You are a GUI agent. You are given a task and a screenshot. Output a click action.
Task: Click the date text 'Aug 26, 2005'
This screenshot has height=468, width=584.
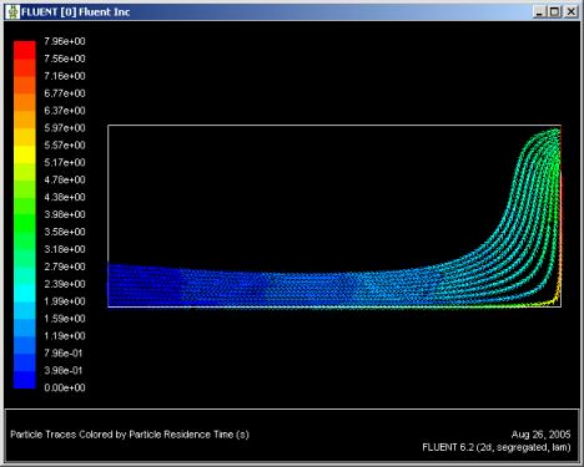(541, 434)
